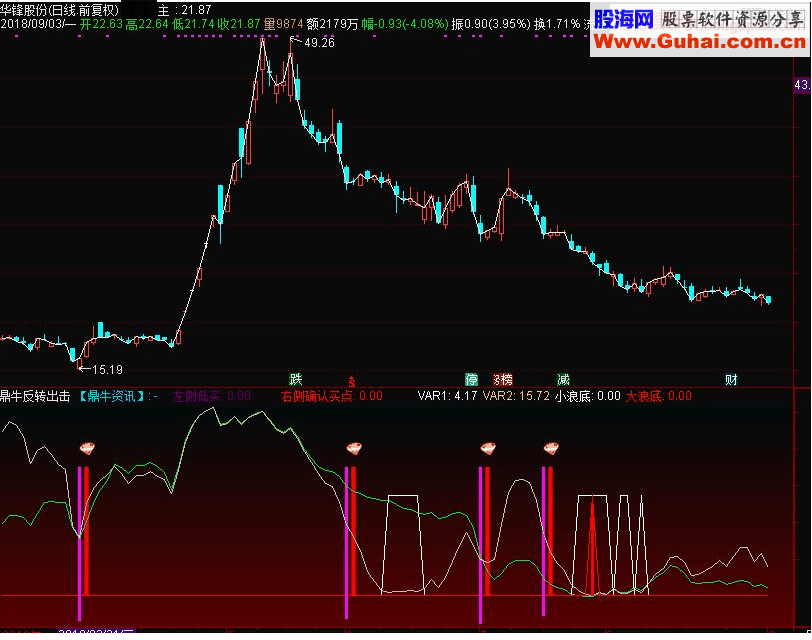Click the 量9874 volume value
The width and height of the screenshot is (812, 640).
click(283, 24)
